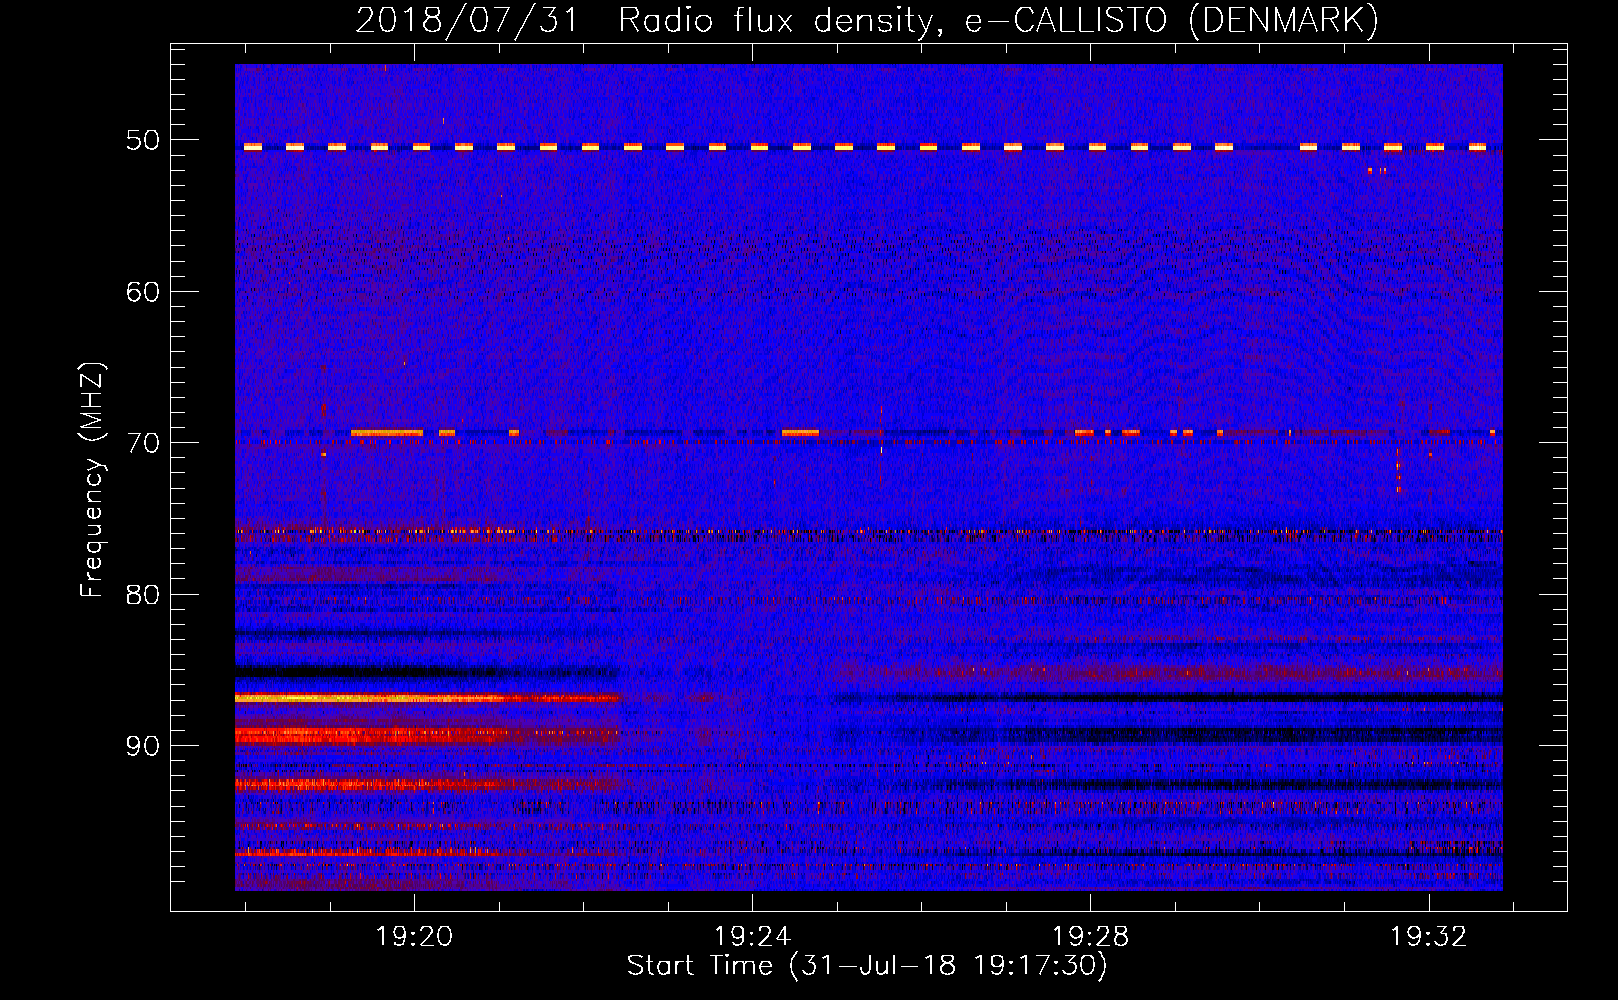Click the 19:20 time tick label
The width and height of the screenshot is (1618, 1000).
[414, 936]
